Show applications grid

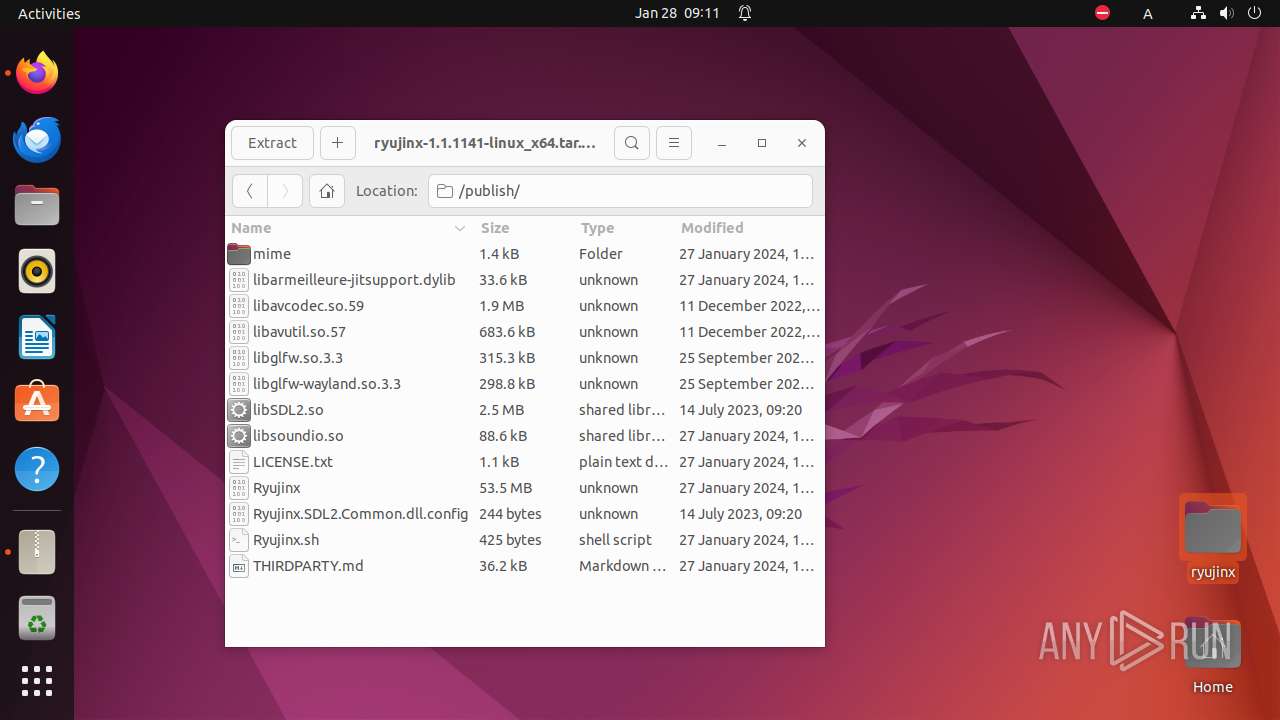[x=37, y=681]
